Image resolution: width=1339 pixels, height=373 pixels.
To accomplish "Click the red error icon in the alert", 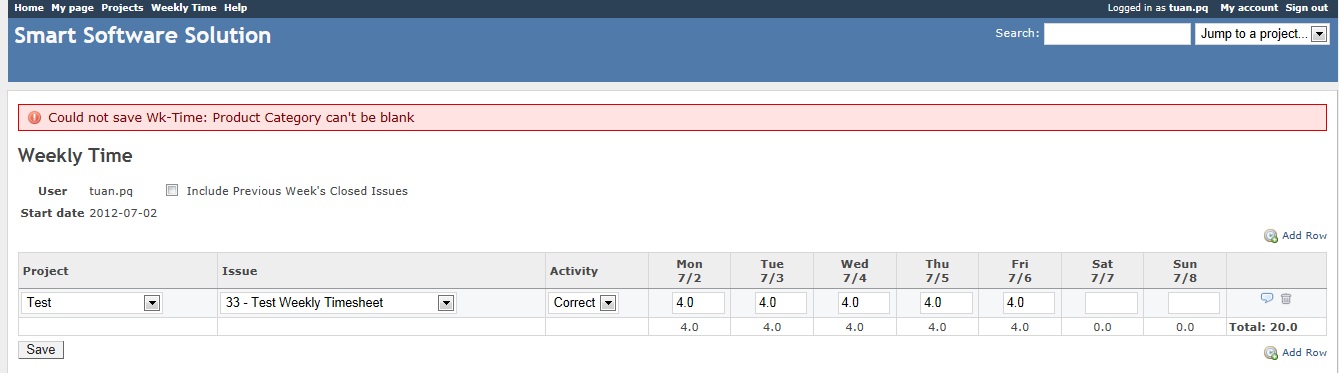I will (35, 117).
